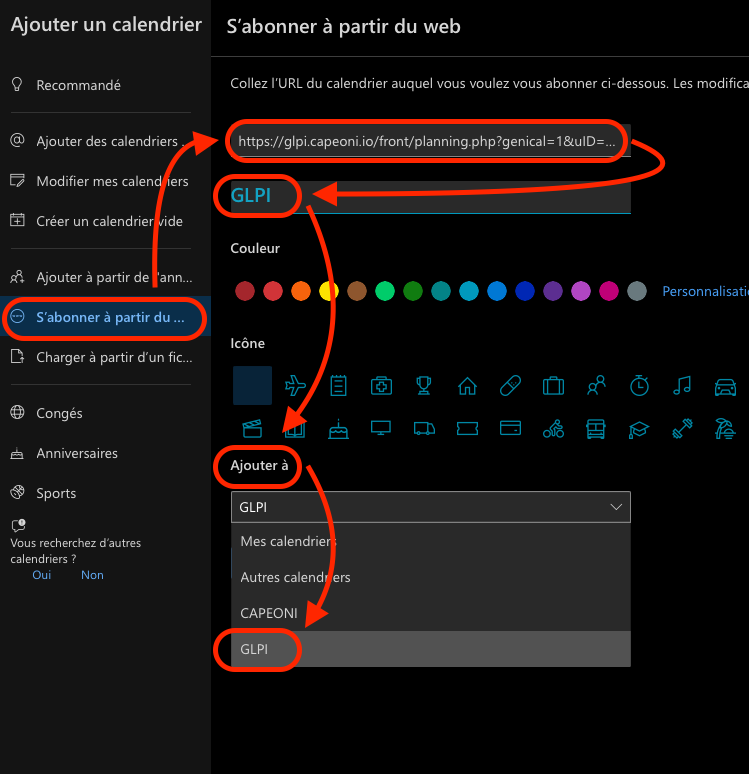Screen dimensions: 749x774
Task: Pick the teal color swatch
Action: coord(441,291)
